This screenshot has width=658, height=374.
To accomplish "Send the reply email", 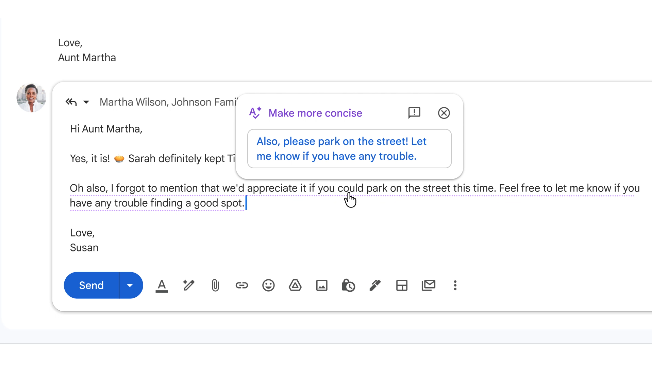I will pyautogui.click(x=91, y=285).
